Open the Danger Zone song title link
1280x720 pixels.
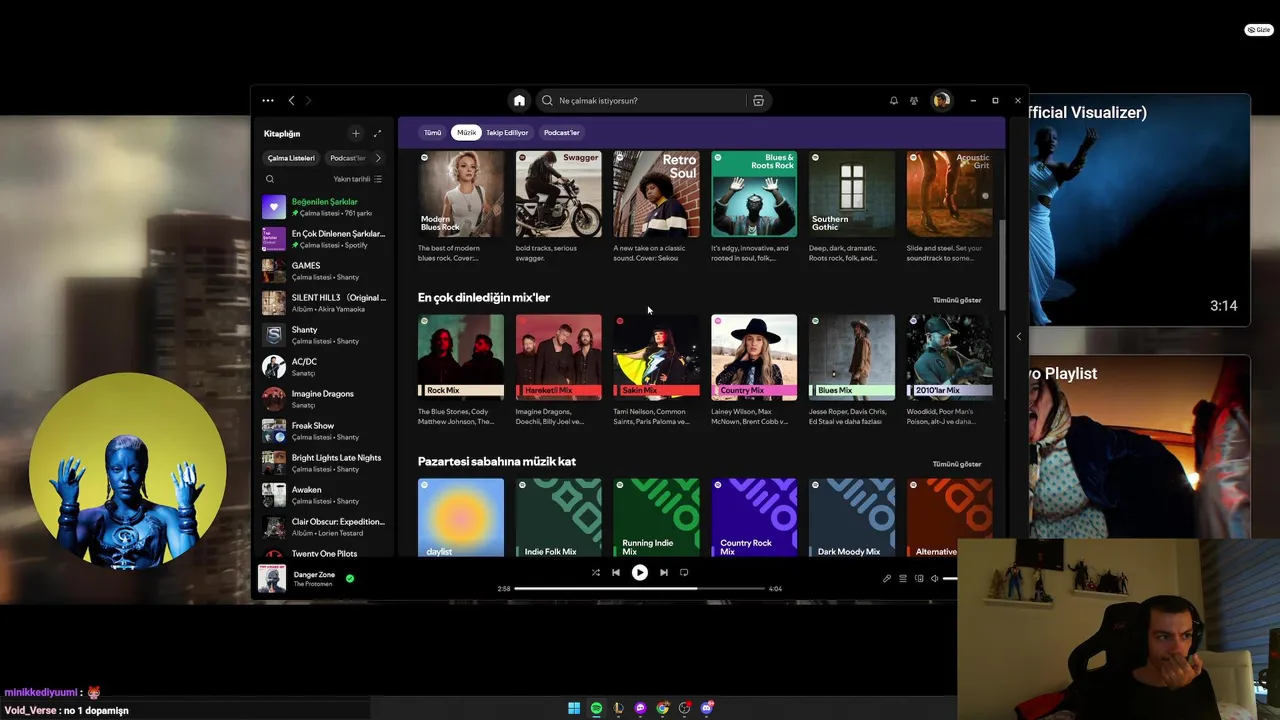coord(314,575)
